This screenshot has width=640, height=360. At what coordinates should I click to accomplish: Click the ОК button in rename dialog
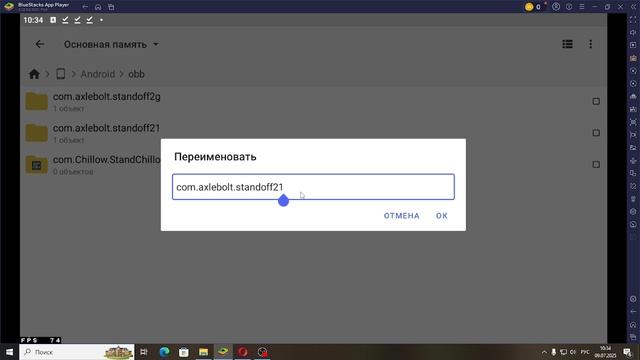(442, 216)
